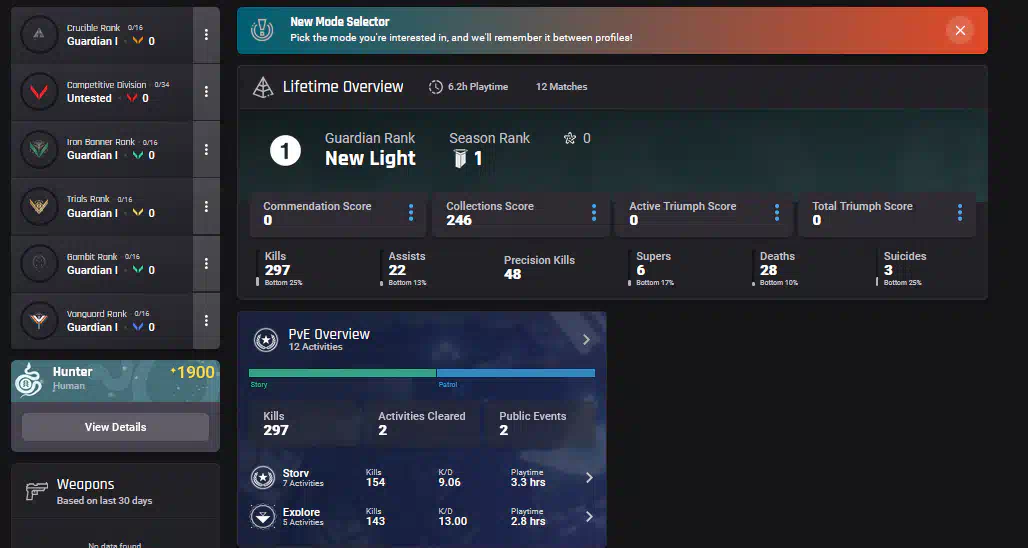Click the Activities Cleared 2 tile

pos(422,423)
